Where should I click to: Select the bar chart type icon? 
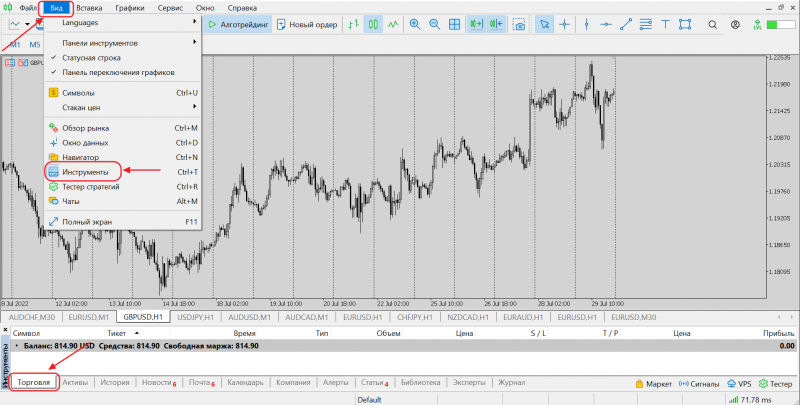tap(353, 24)
